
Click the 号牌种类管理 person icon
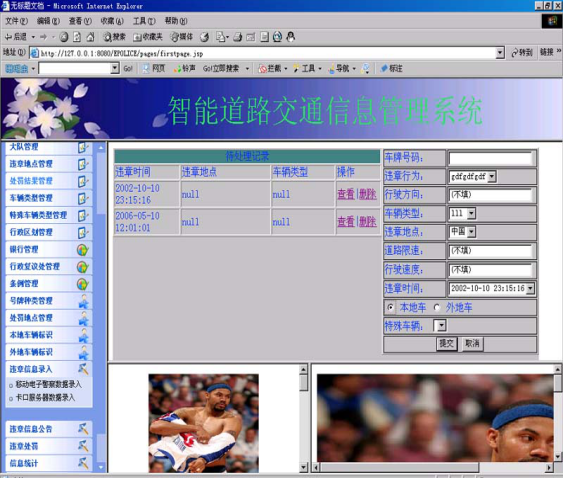[x=83, y=301]
